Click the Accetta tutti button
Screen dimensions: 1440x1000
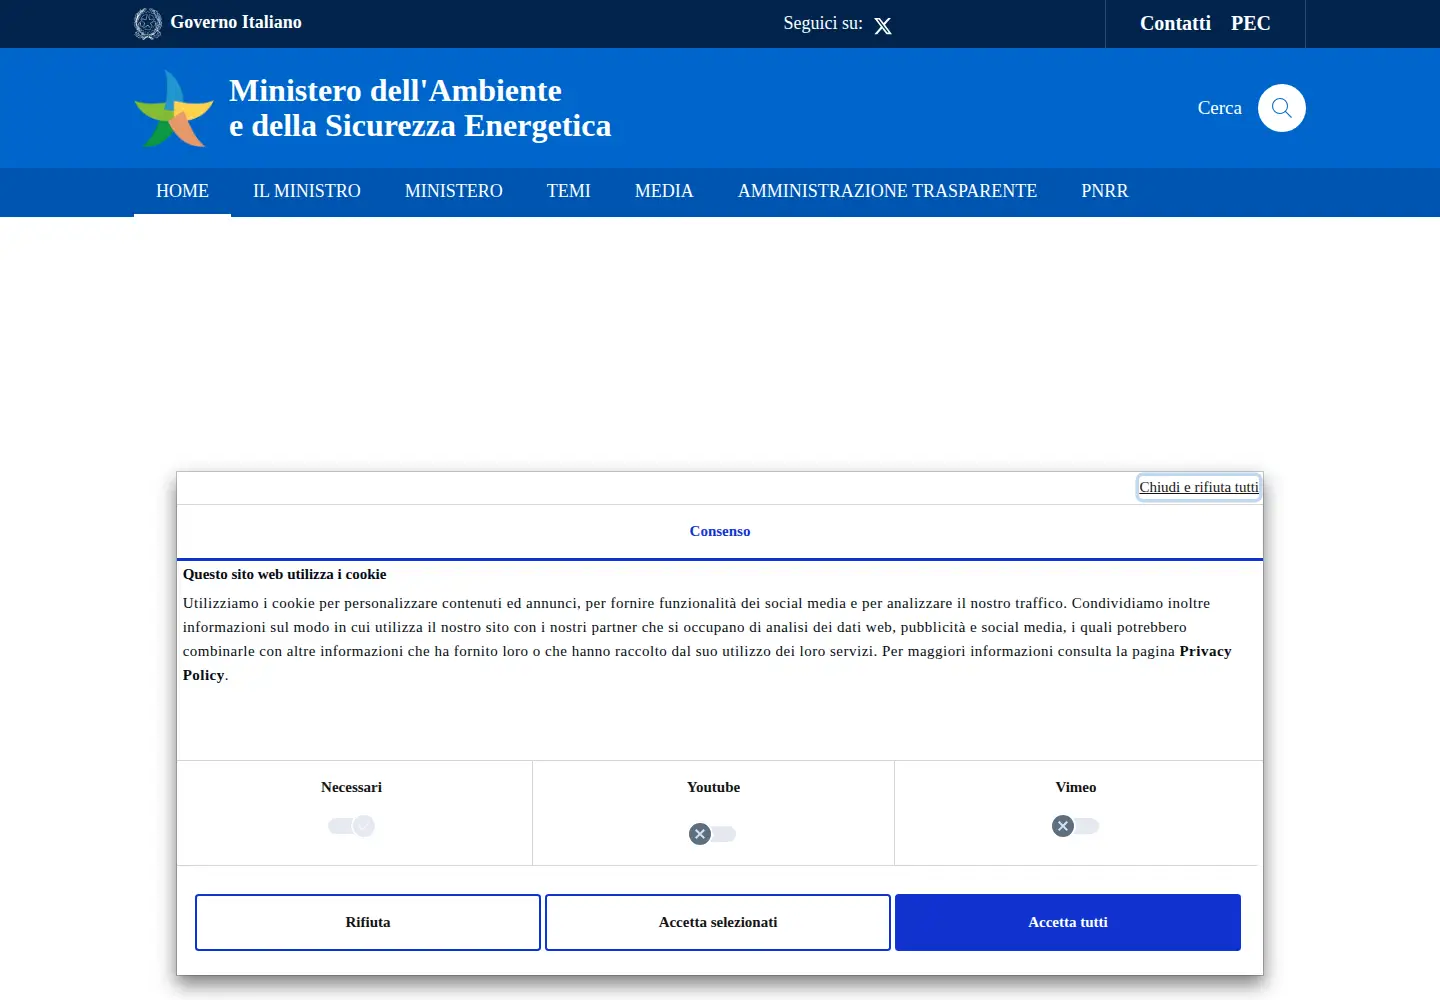(1068, 922)
